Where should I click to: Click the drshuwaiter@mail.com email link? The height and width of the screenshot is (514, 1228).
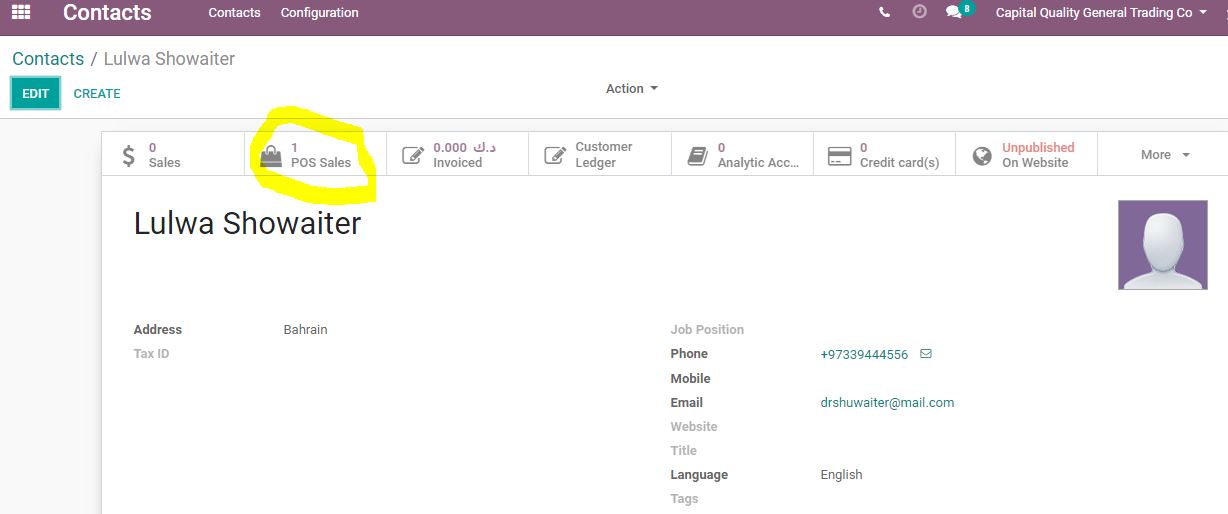[887, 403]
